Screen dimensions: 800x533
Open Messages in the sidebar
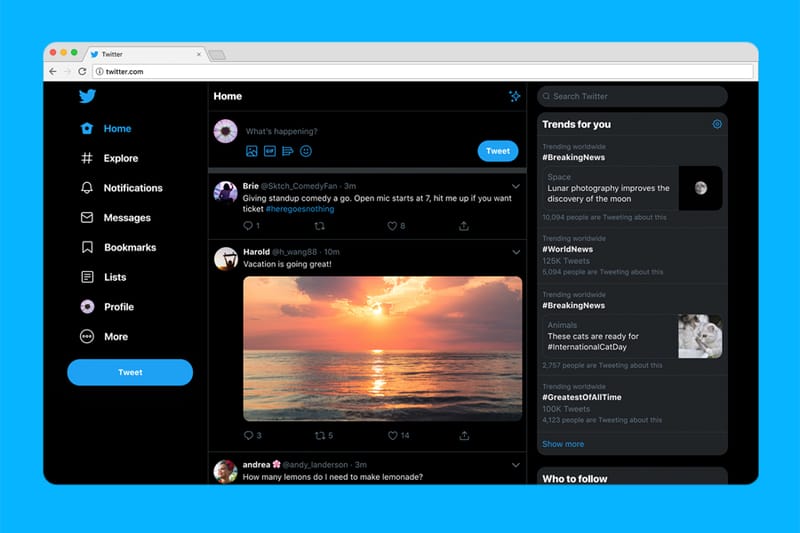tap(116, 218)
